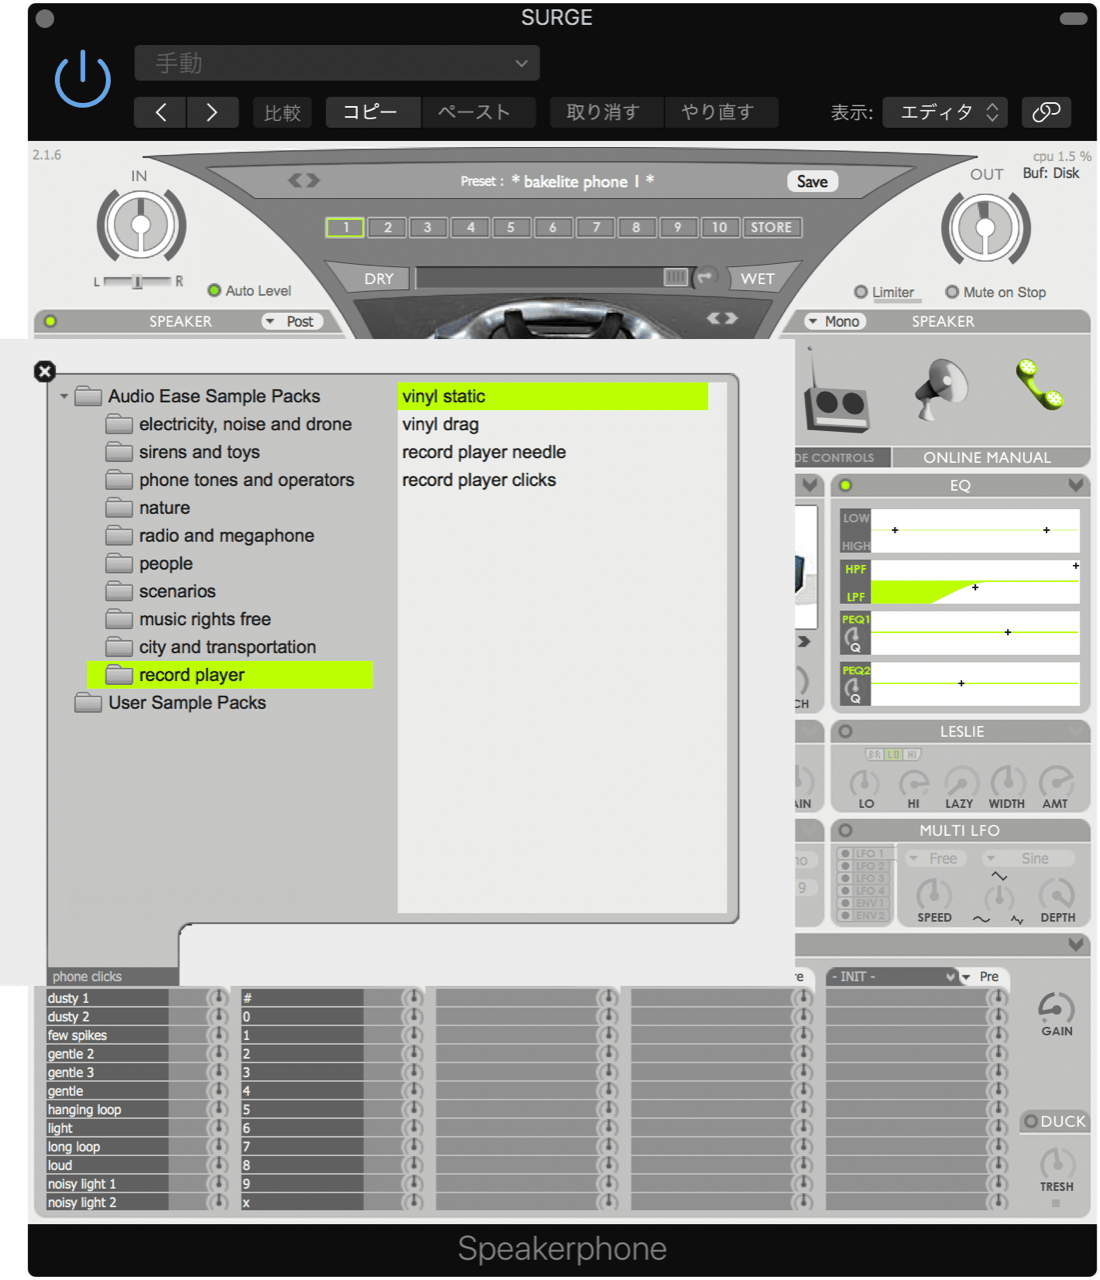Open the manual preset dropdown at top
1100x1280 pixels.
337,63
